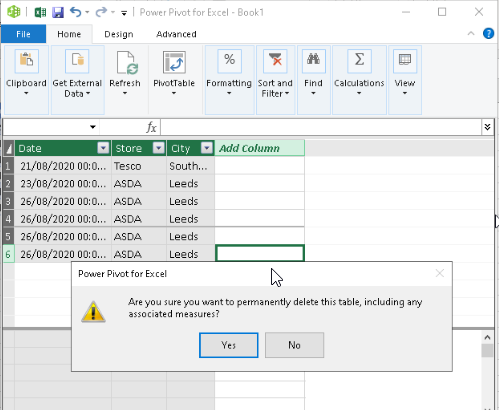This screenshot has height=410, width=499.
Task: Open the City column filter dropdown
Action: click(207, 148)
